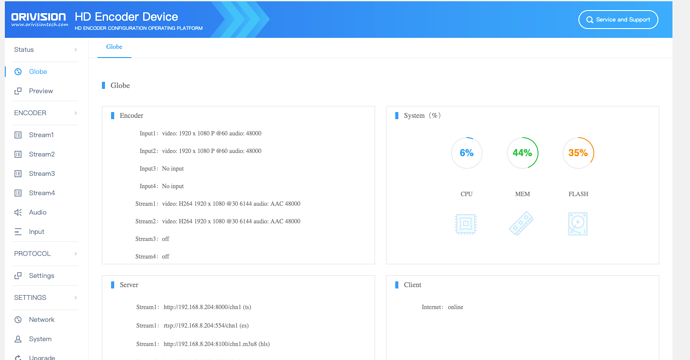The height and width of the screenshot is (360, 690).
Task: Click the Client panel heading
Action: (x=412, y=285)
